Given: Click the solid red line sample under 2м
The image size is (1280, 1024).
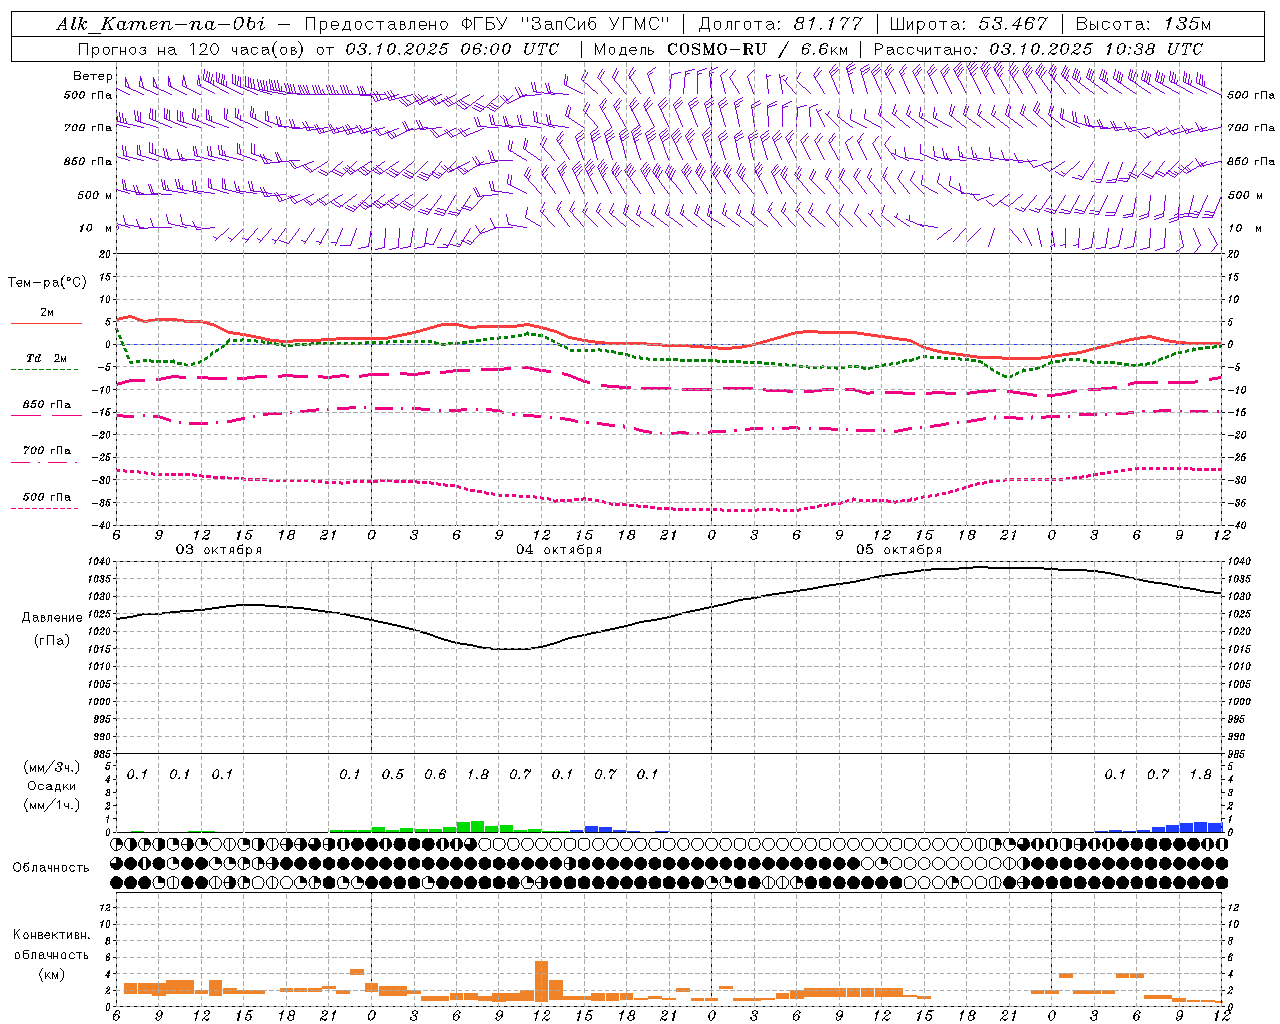Looking at the screenshot, I should click(x=46, y=324).
